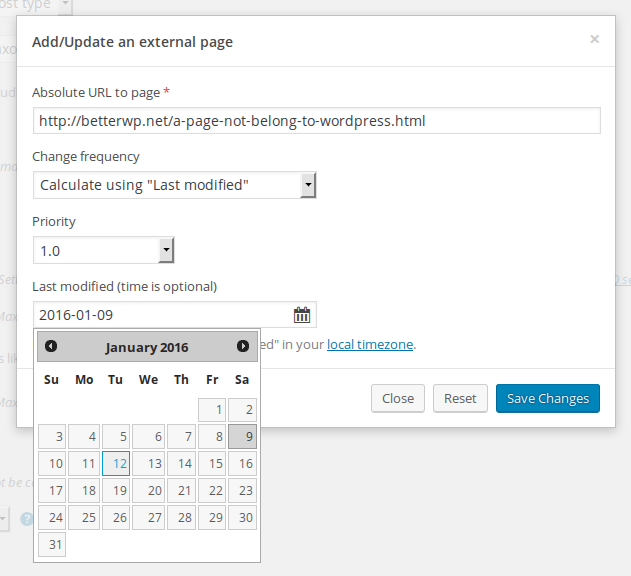Click the Close button
This screenshot has height=576, width=631.
[398, 398]
